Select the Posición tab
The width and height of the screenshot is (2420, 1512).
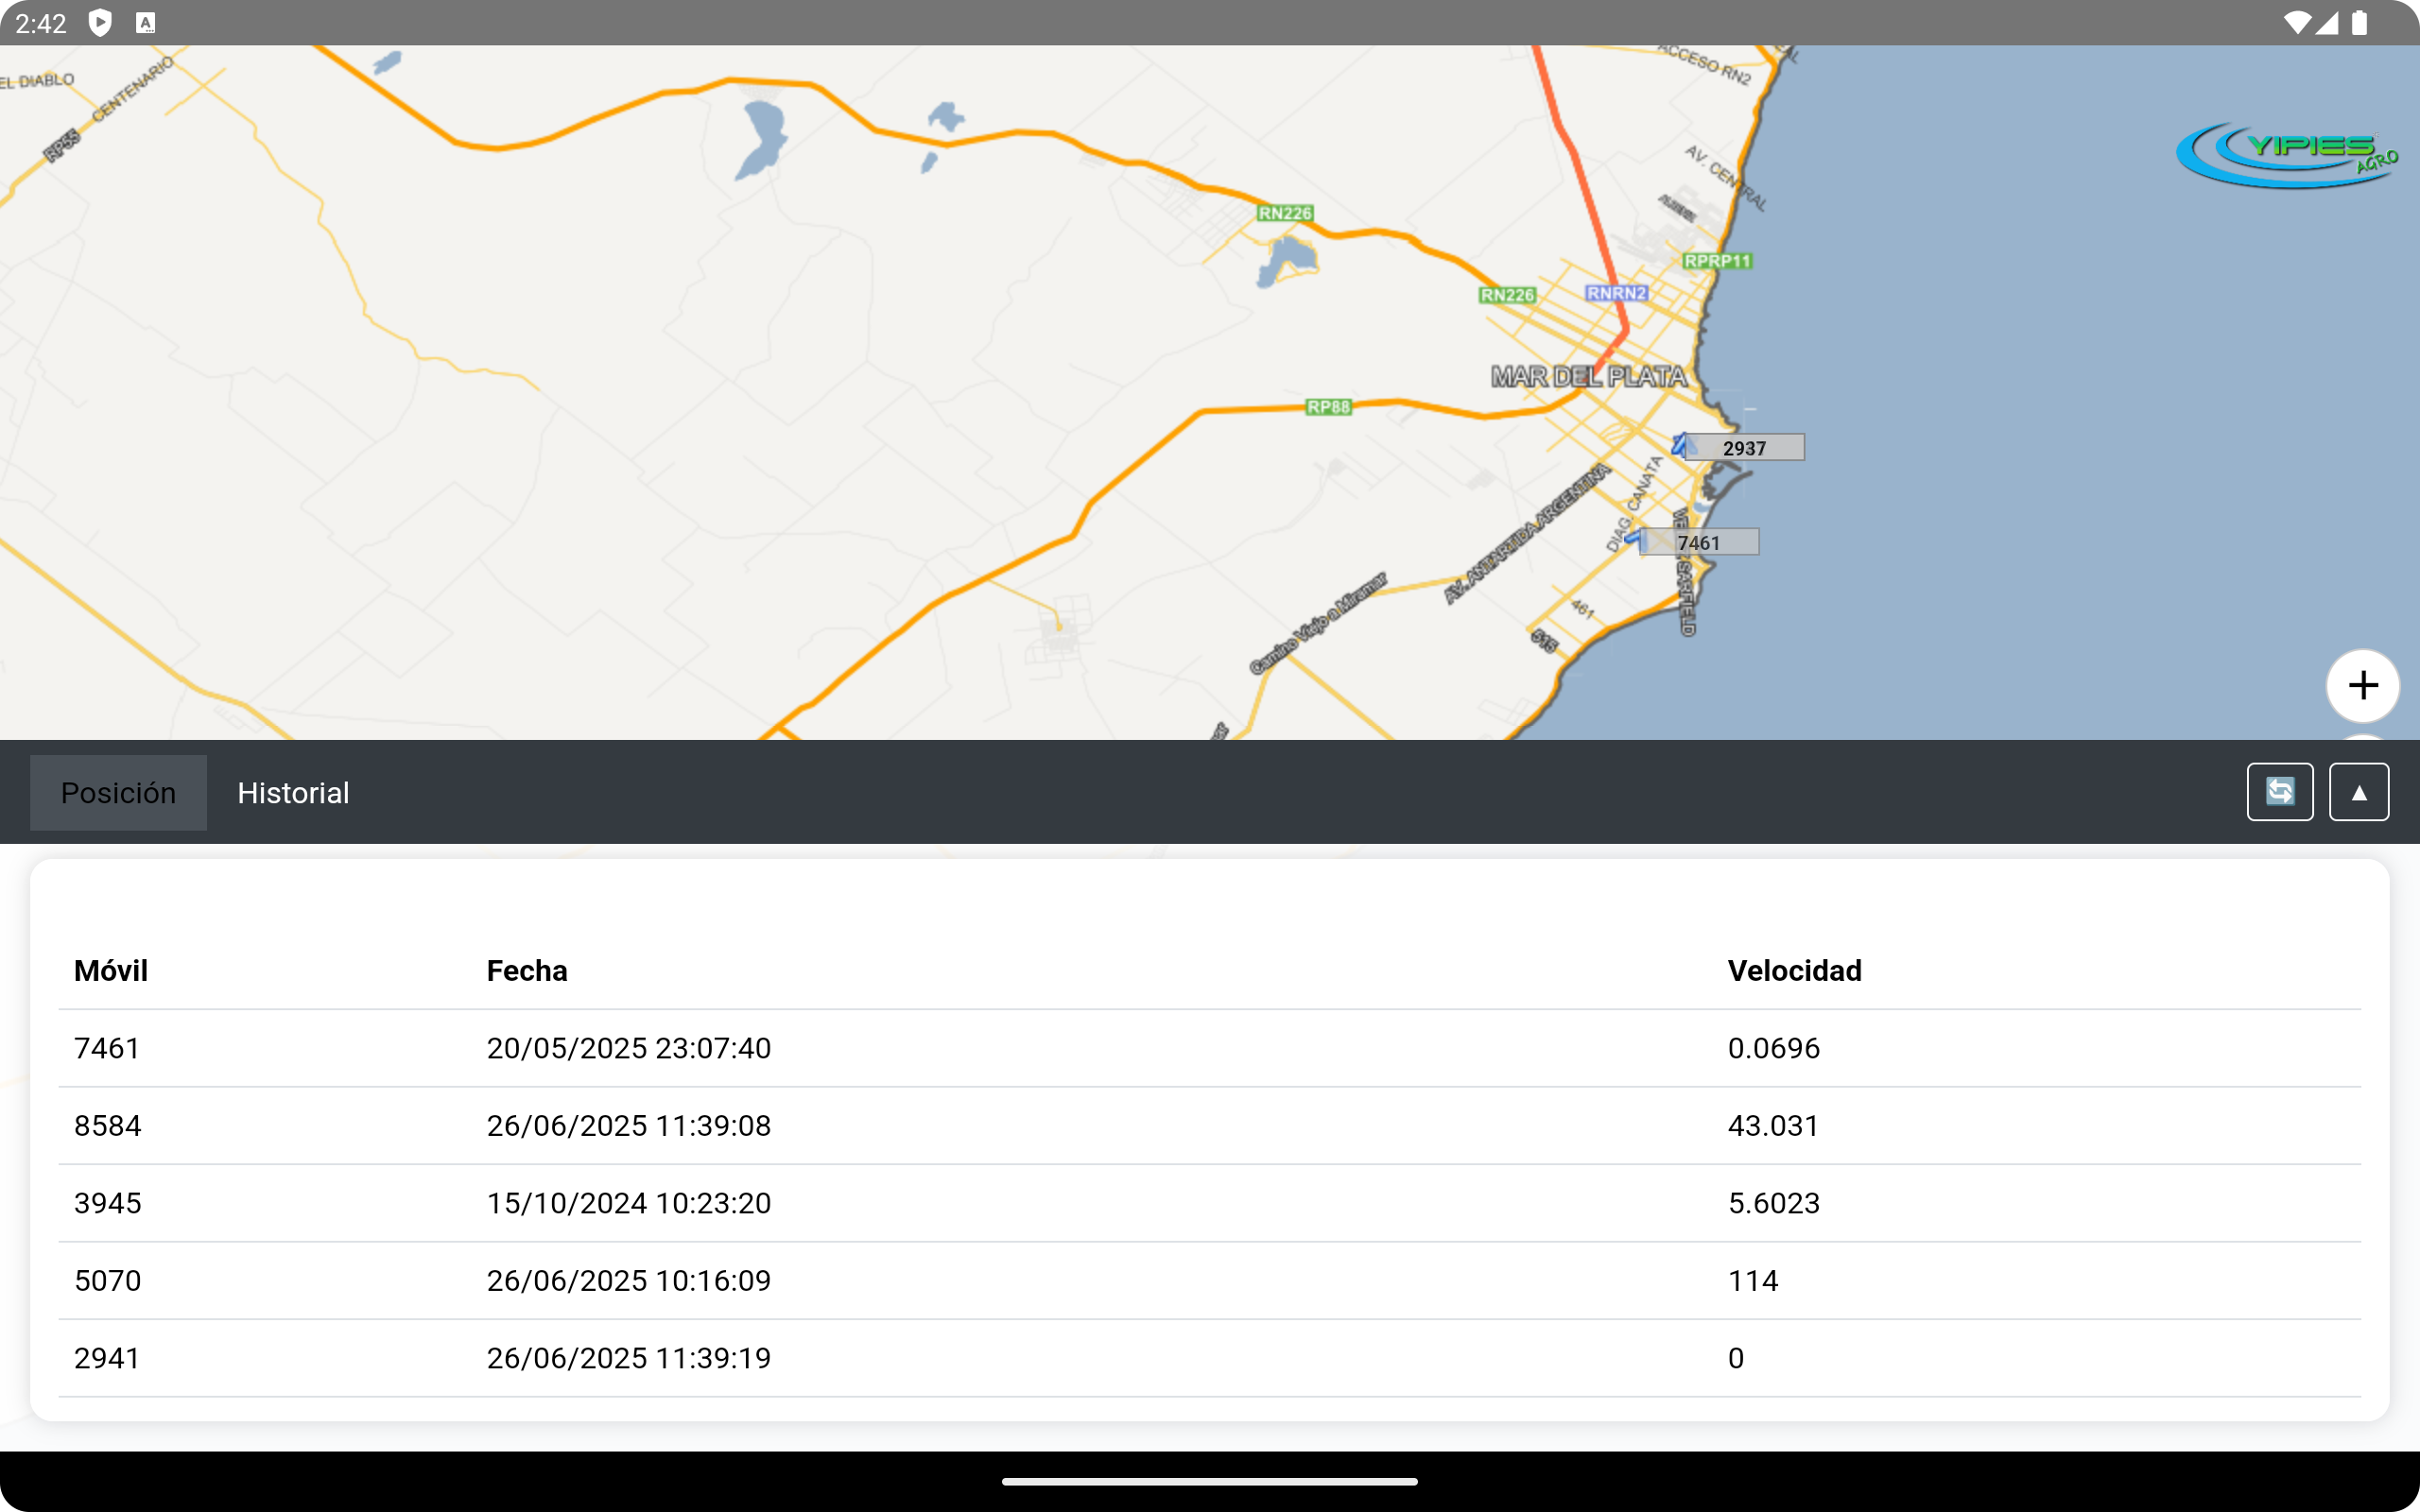pyautogui.click(x=117, y=792)
